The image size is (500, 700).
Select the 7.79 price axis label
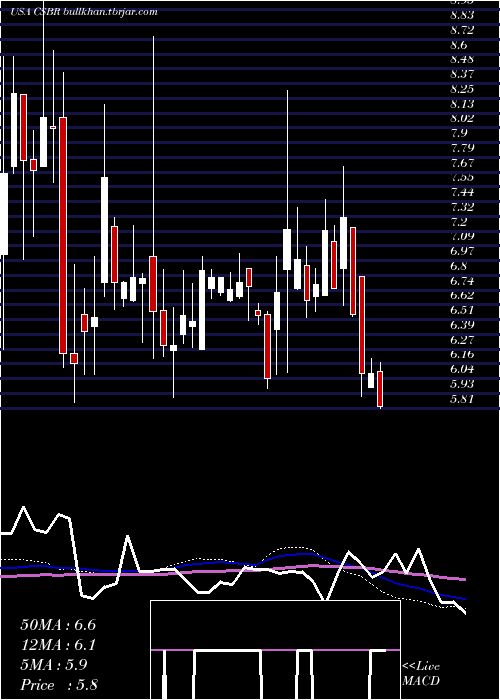462,148
